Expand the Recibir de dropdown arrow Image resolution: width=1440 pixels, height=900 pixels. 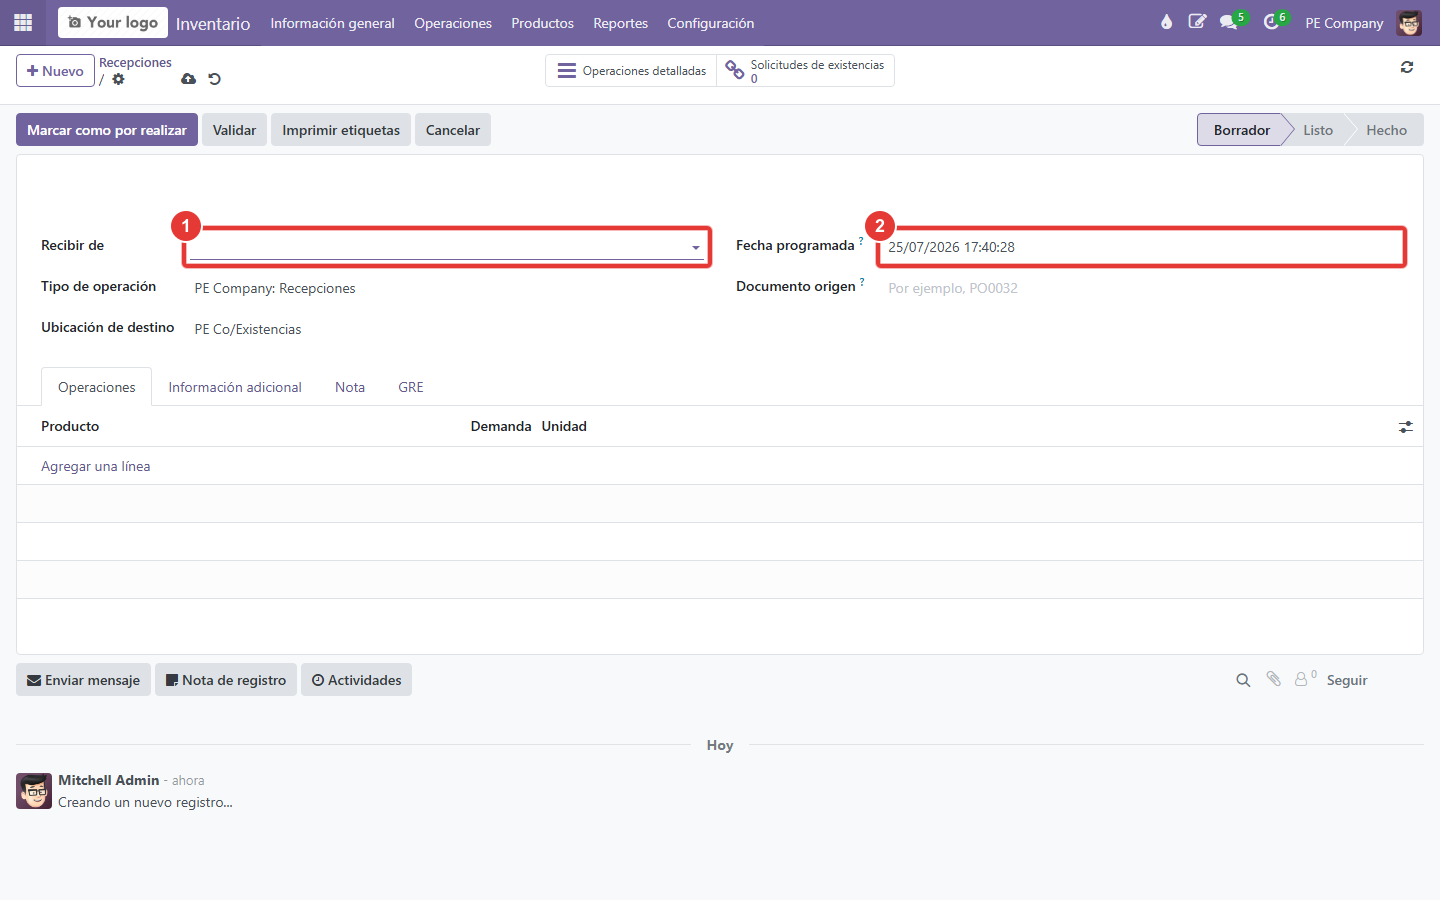(696, 248)
